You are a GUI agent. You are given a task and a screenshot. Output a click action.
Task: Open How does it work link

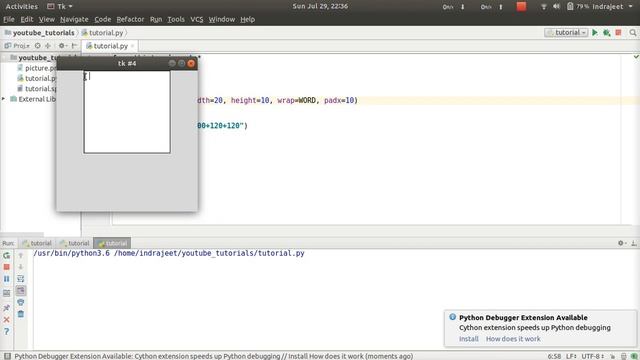[x=513, y=339]
